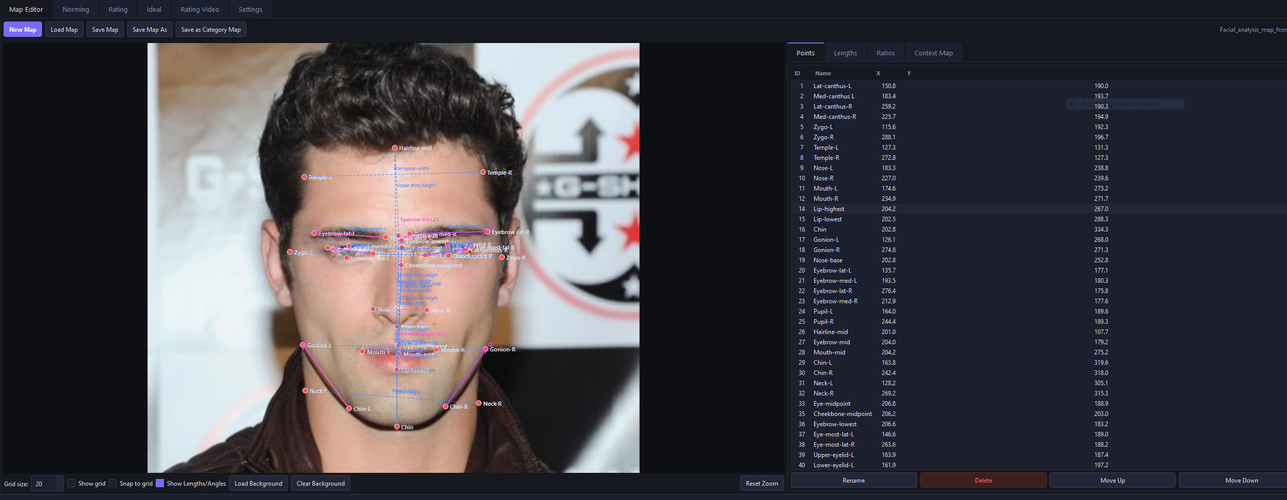Select the Nose-base row
Screen dimensions: 1287x500
click(x=1038, y=260)
